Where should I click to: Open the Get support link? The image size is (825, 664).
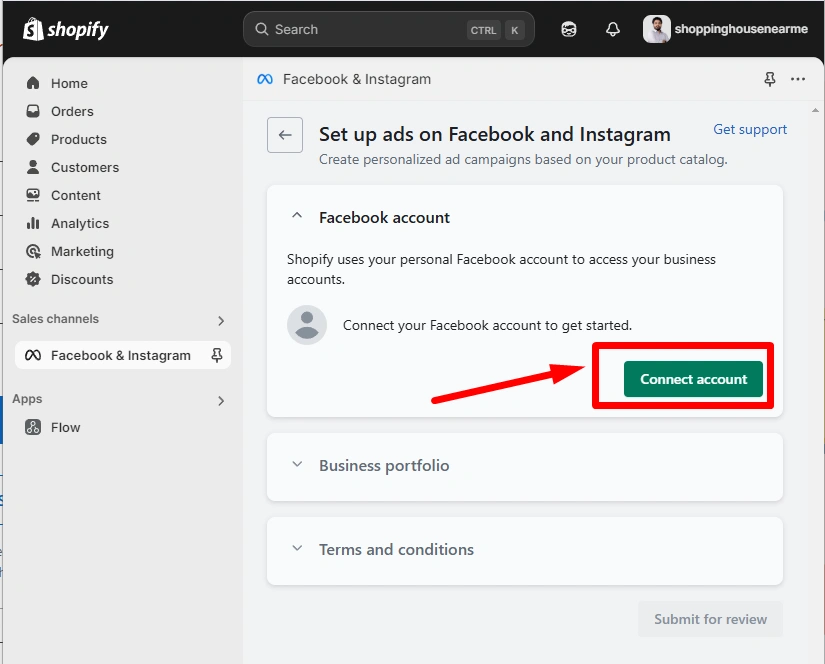(x=749, y=129)
